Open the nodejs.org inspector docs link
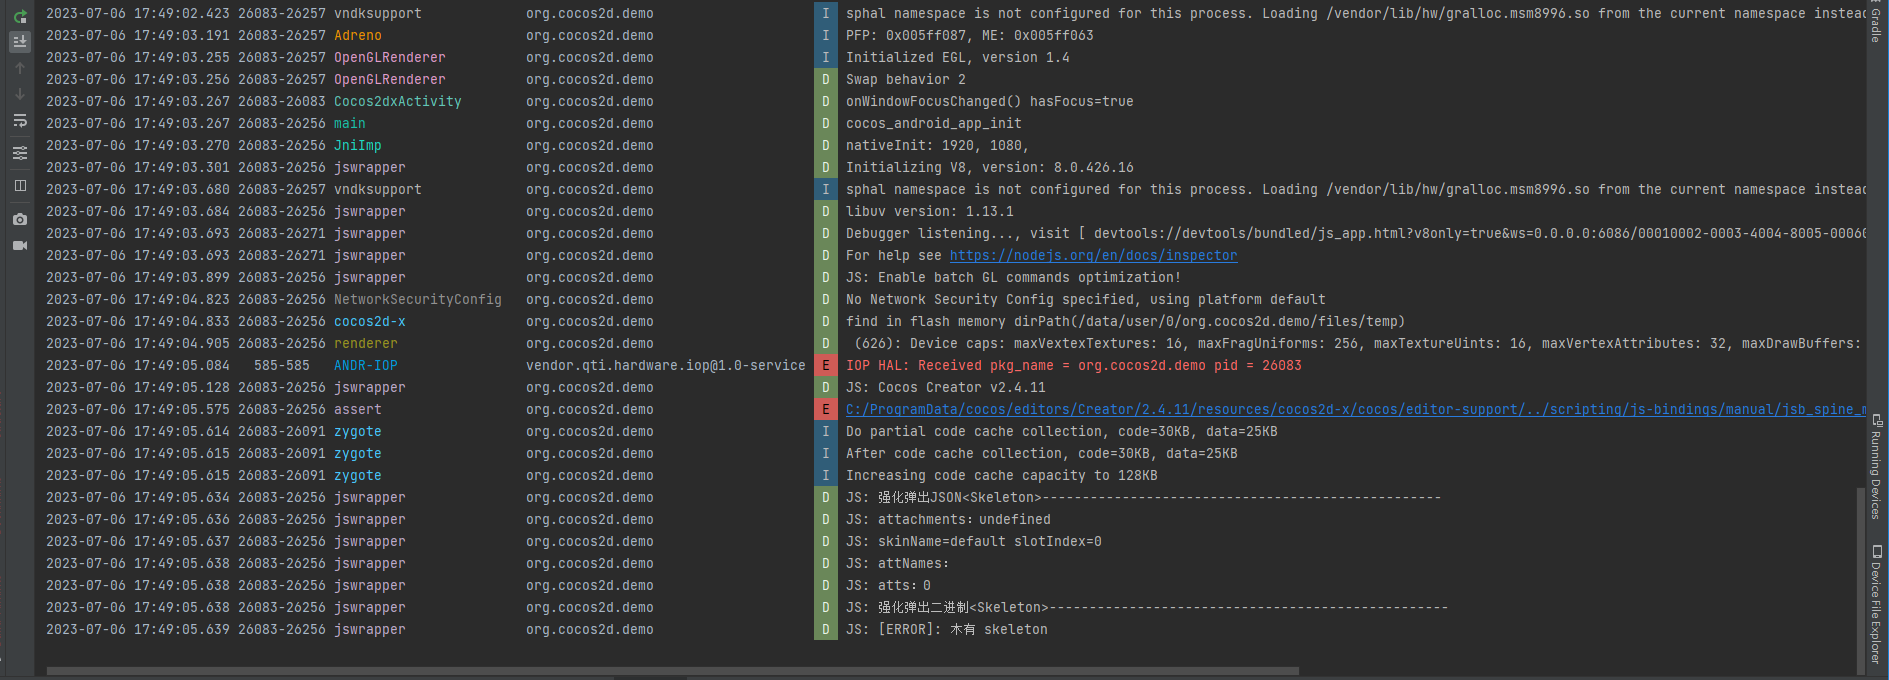 tap(1093, 256)
